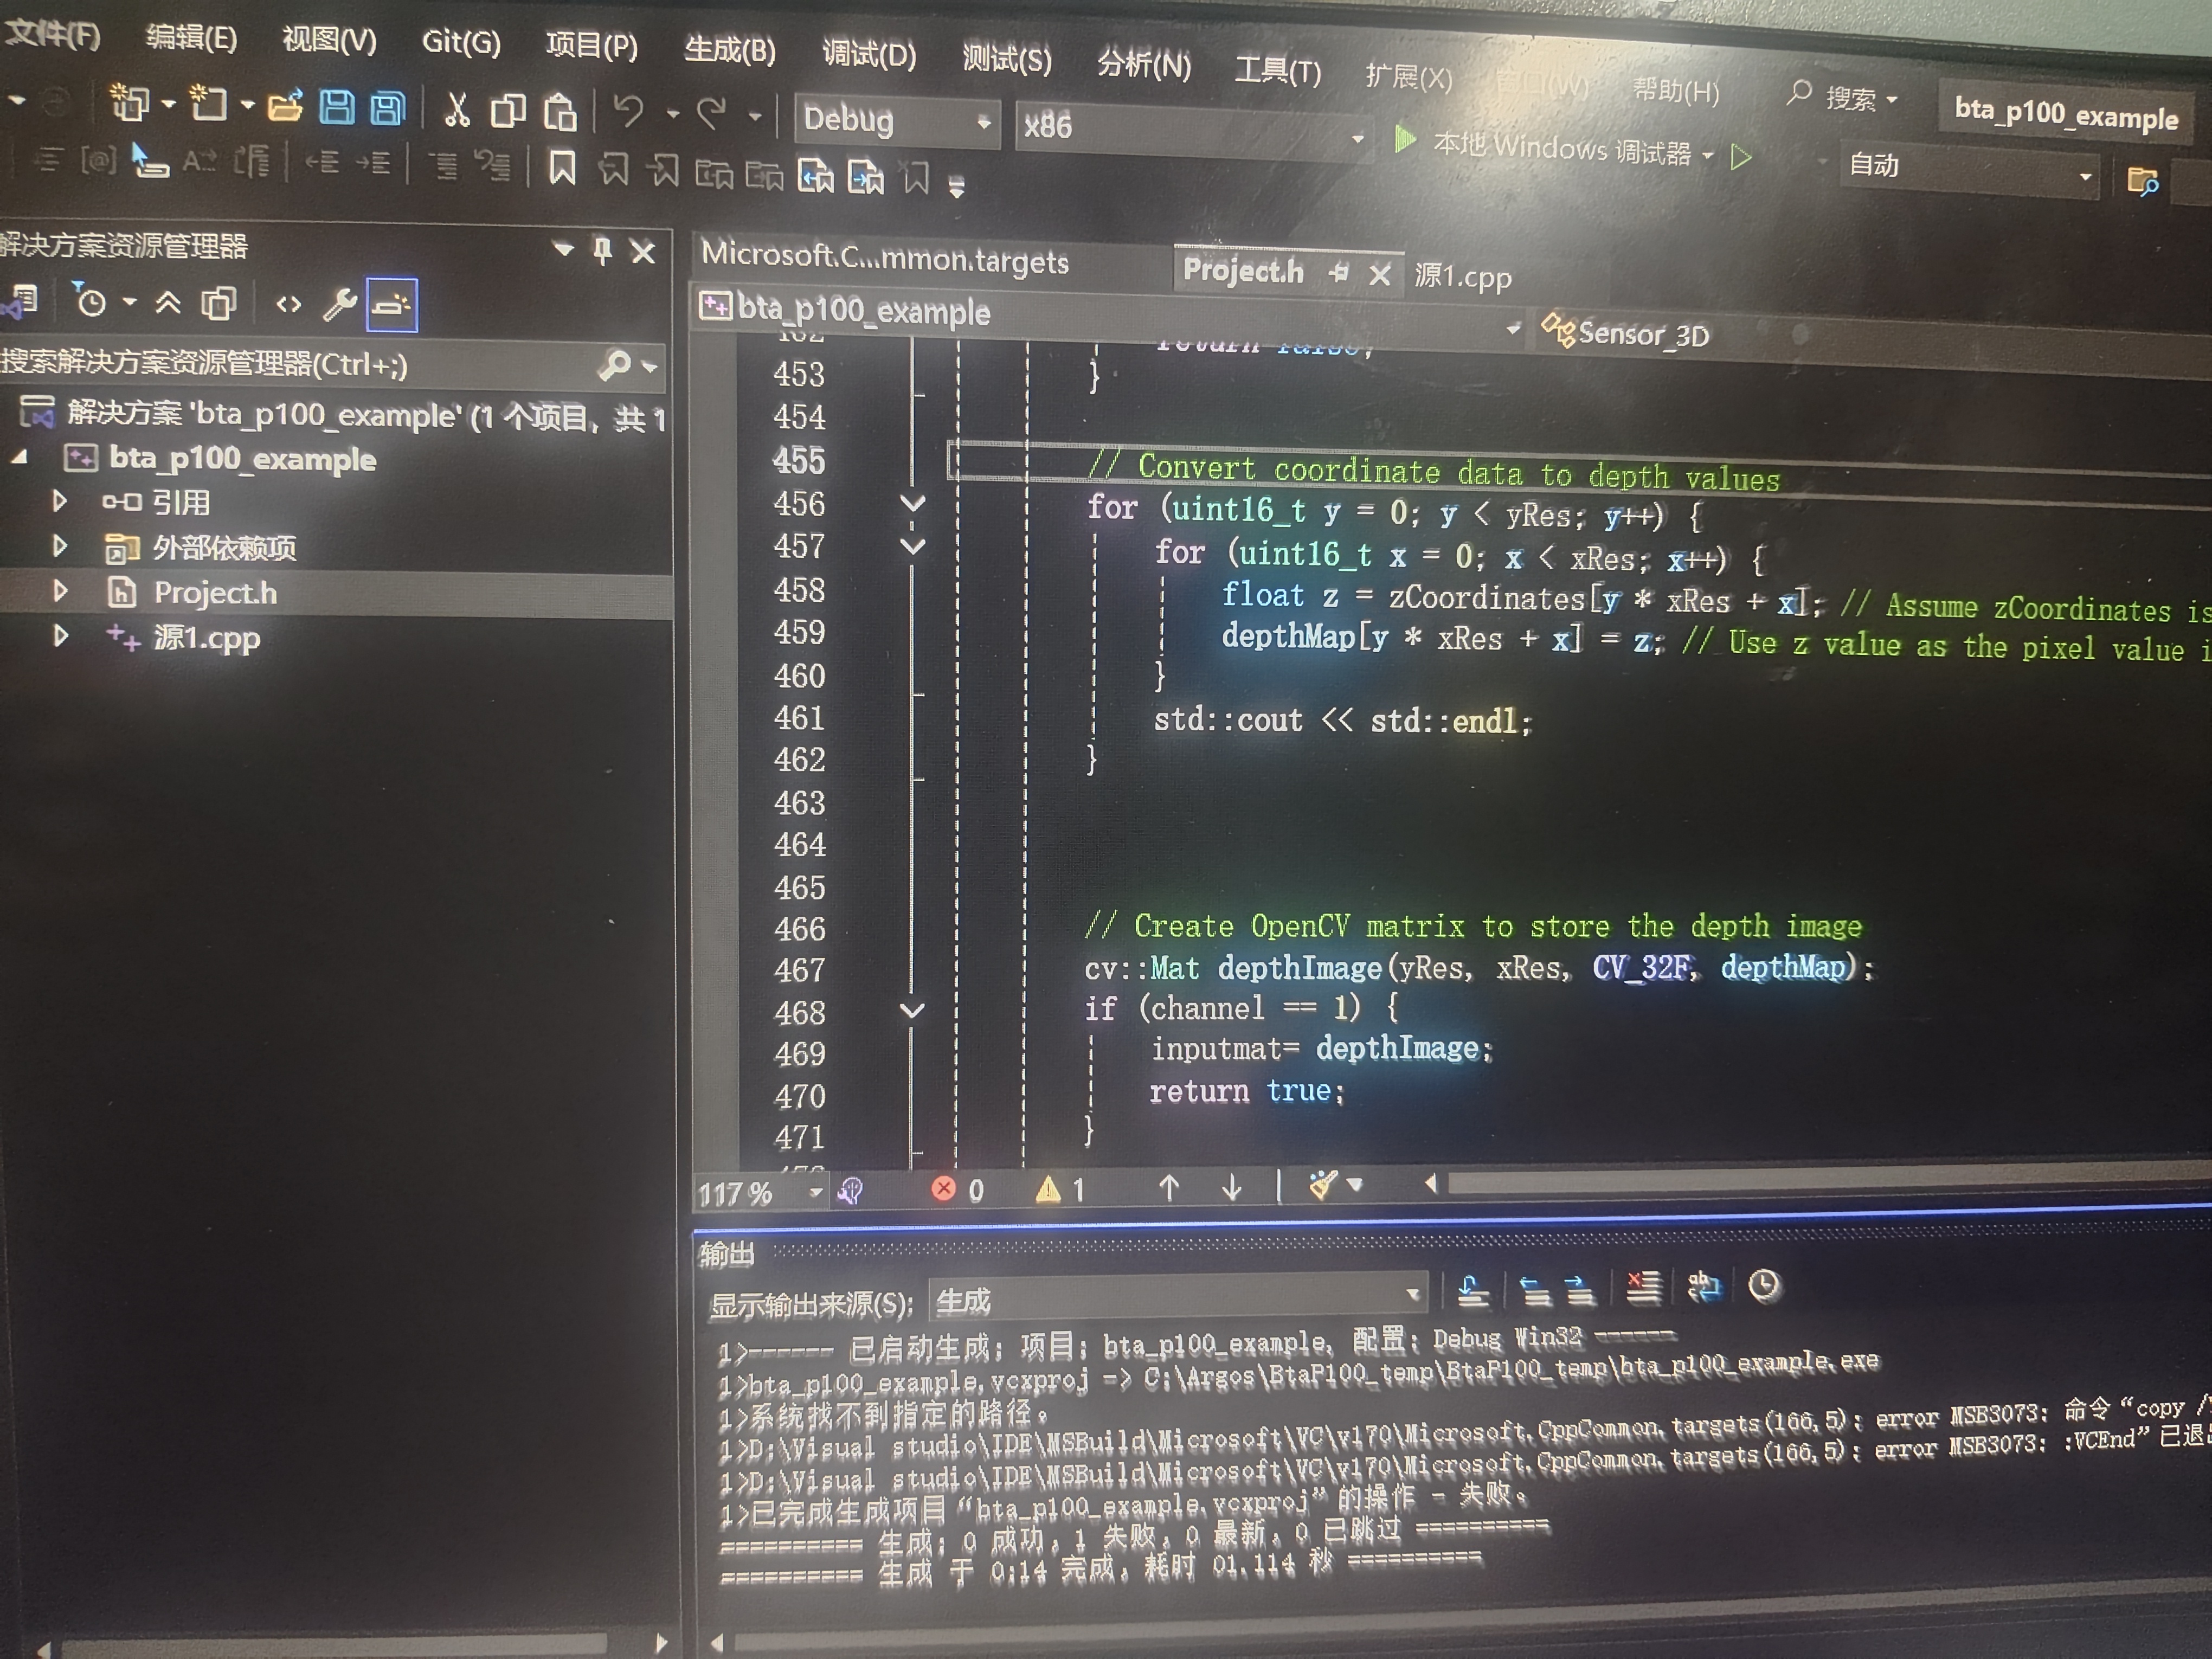
Task: Click the Paste toolbar icon
Action: click(x=561, y=112)
